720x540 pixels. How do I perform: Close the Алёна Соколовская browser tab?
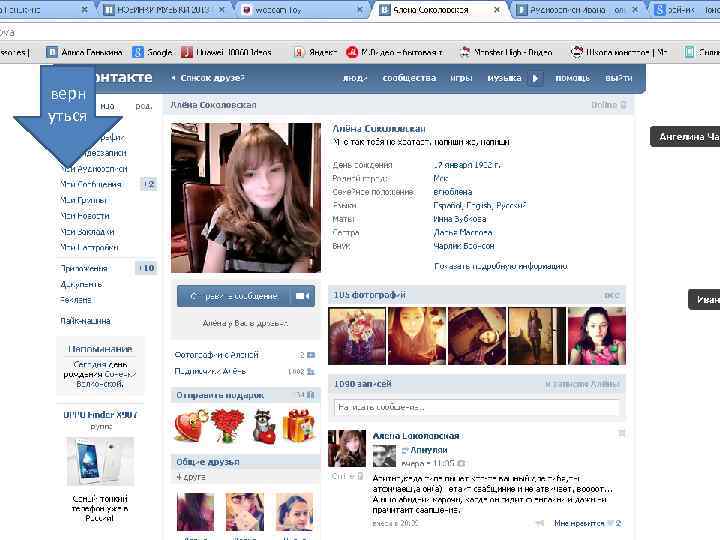click(497, 10)
